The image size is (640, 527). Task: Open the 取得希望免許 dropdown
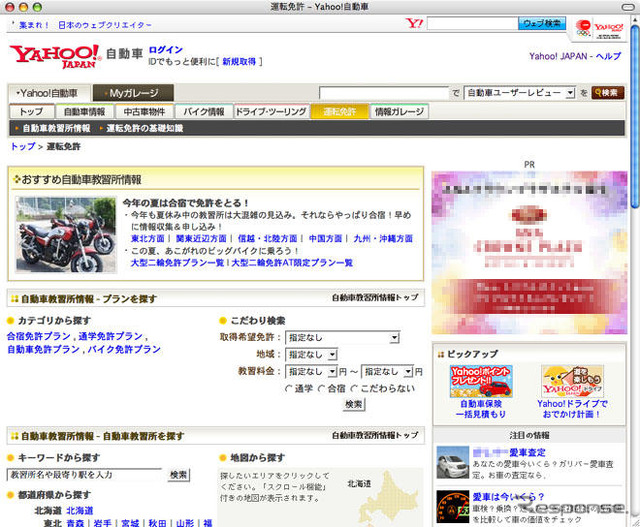[342, 338]
